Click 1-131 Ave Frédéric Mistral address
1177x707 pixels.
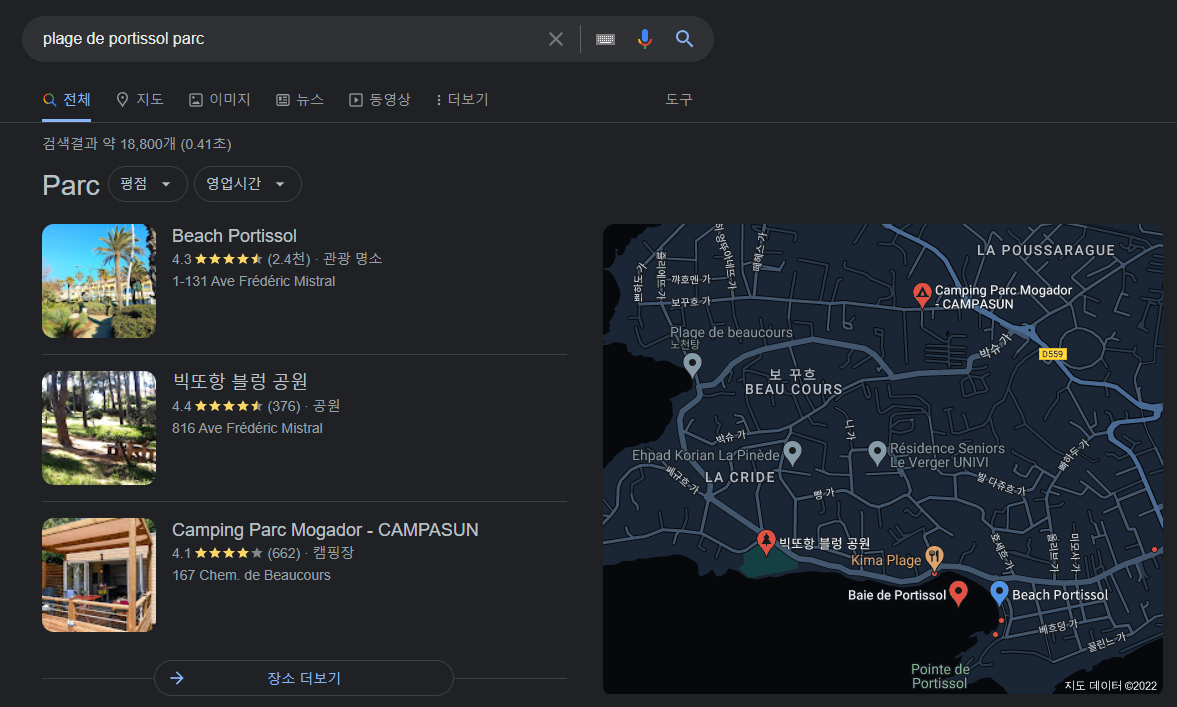click(254, 281)
